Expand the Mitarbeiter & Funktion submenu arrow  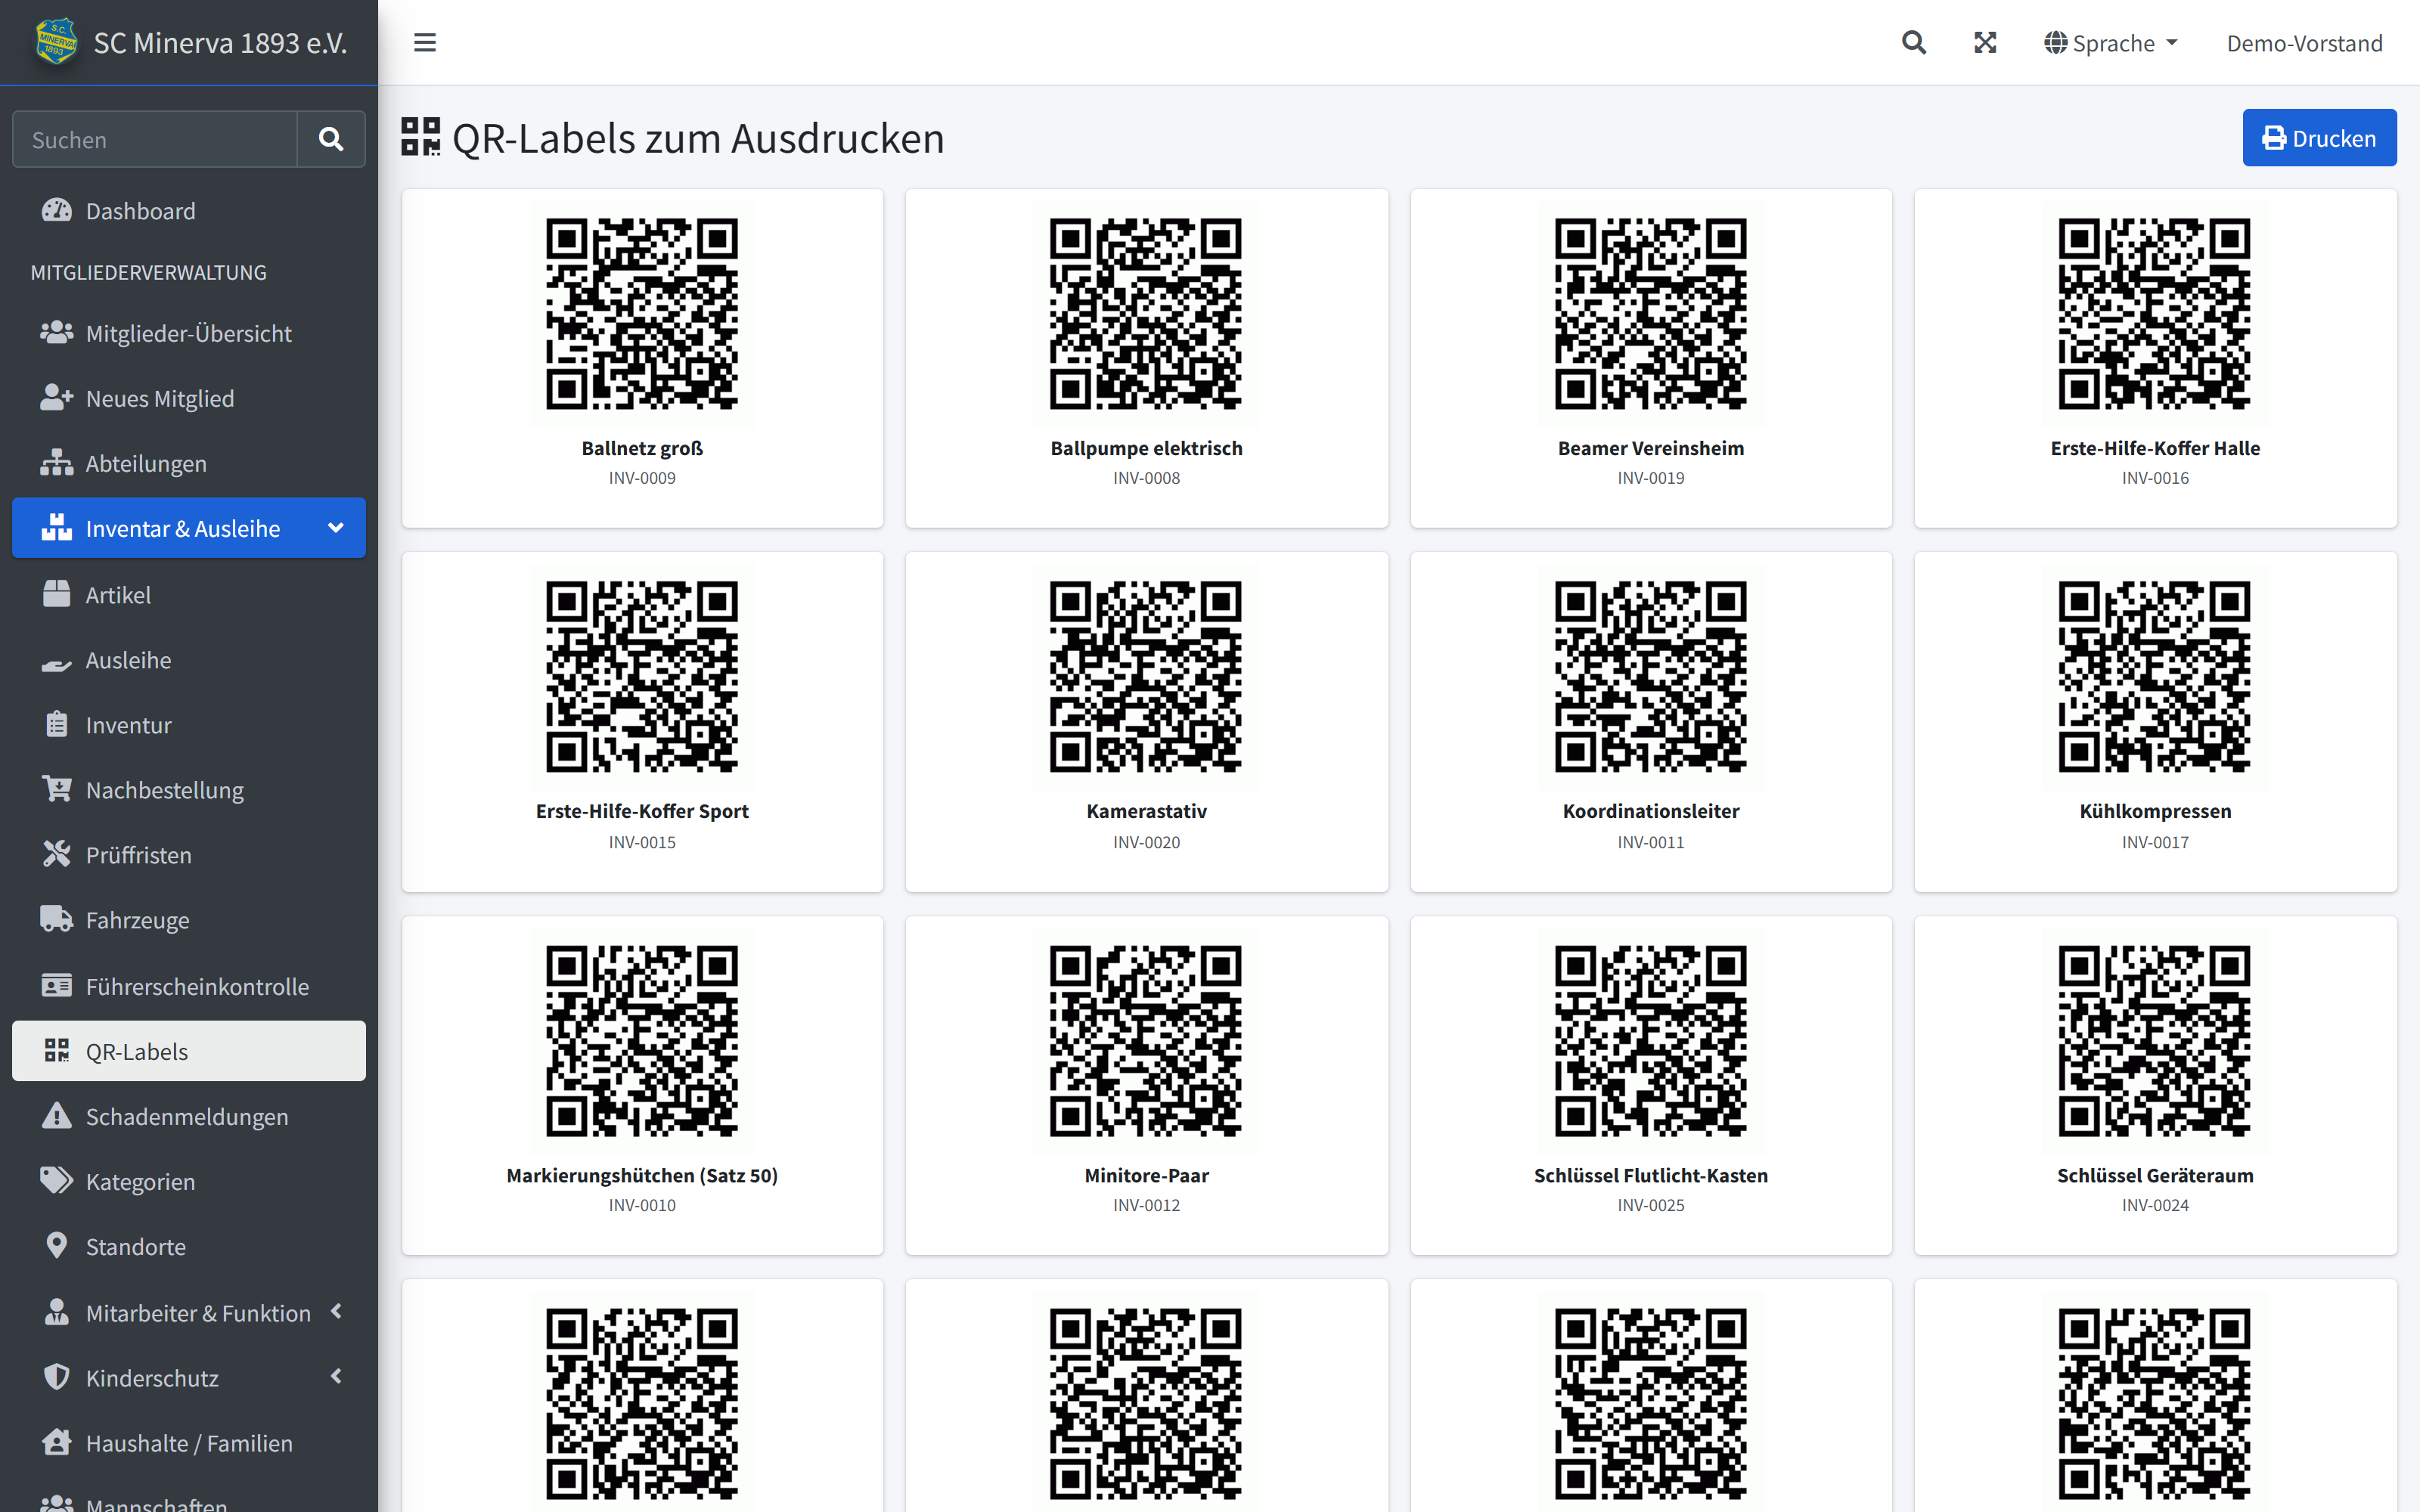coord(337,1311)
